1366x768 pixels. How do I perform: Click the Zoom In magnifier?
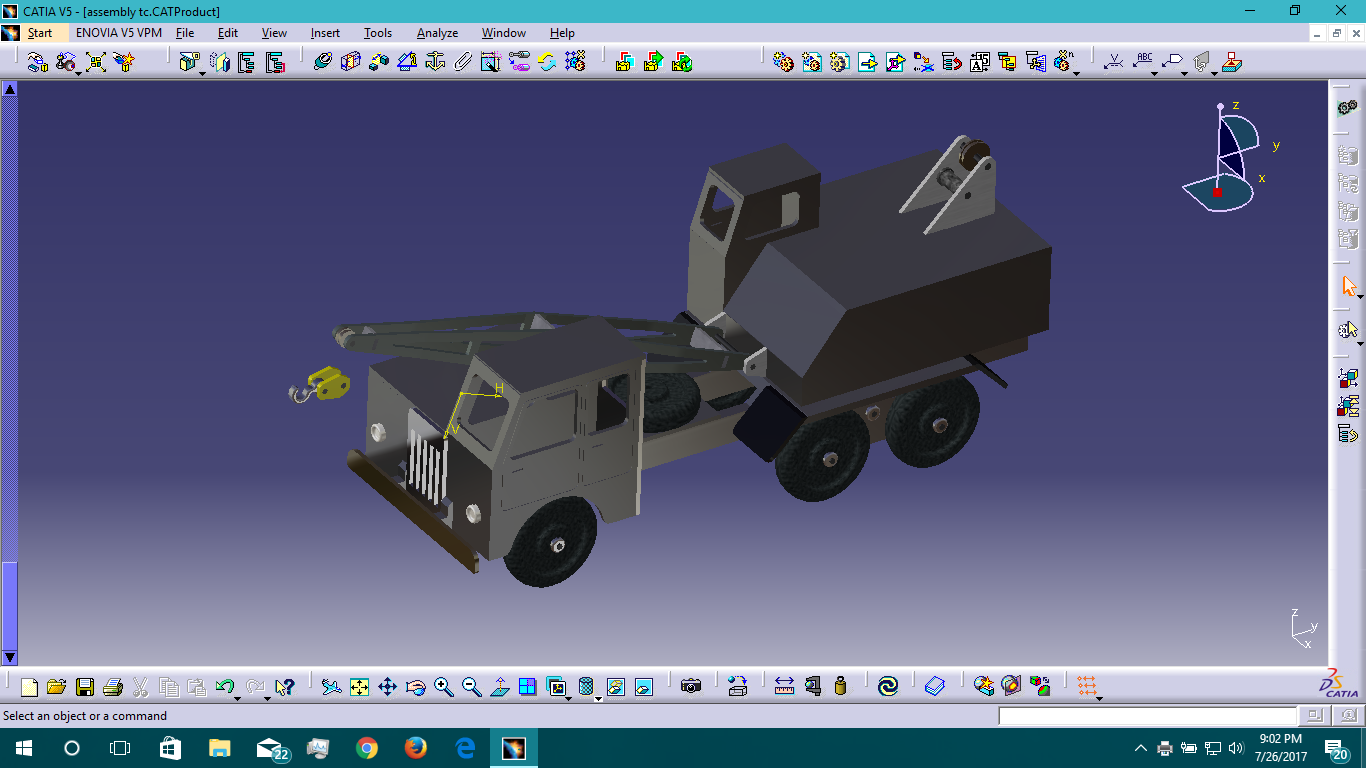[444, 686]
